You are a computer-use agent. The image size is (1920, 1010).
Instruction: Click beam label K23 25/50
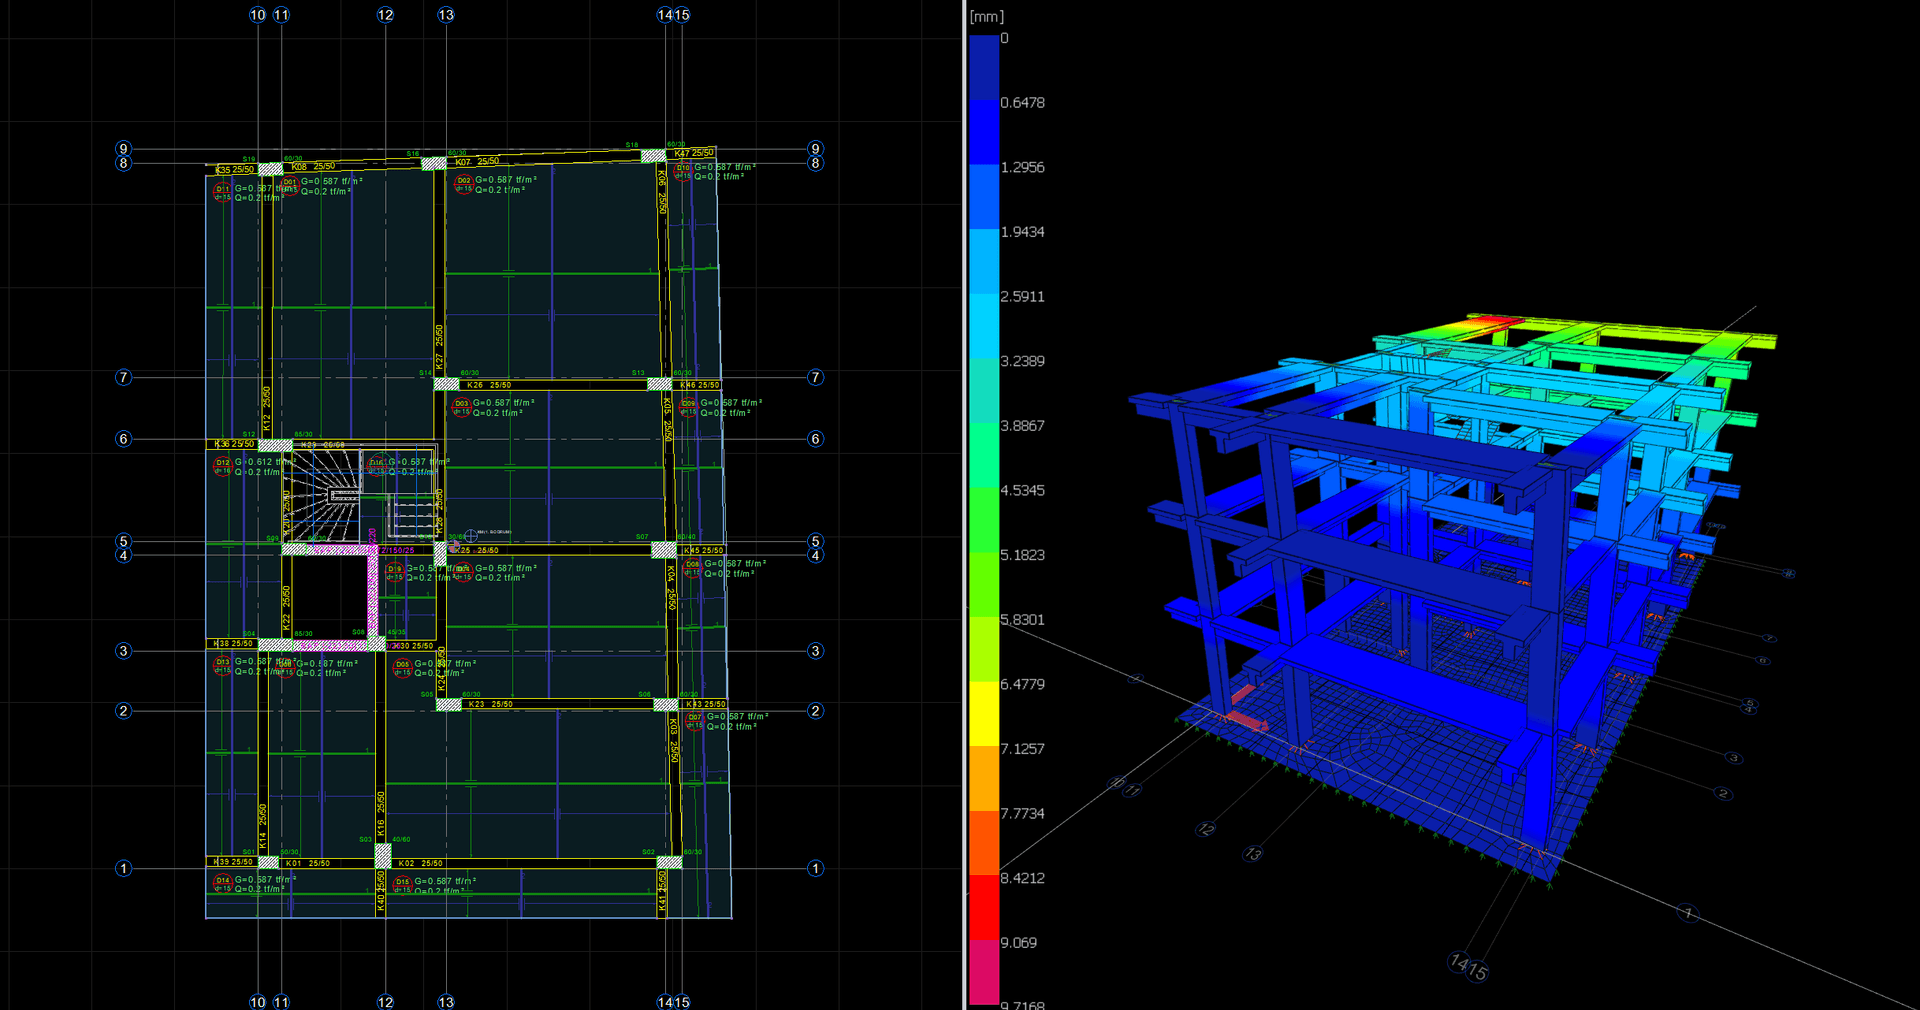coord(490,704)
